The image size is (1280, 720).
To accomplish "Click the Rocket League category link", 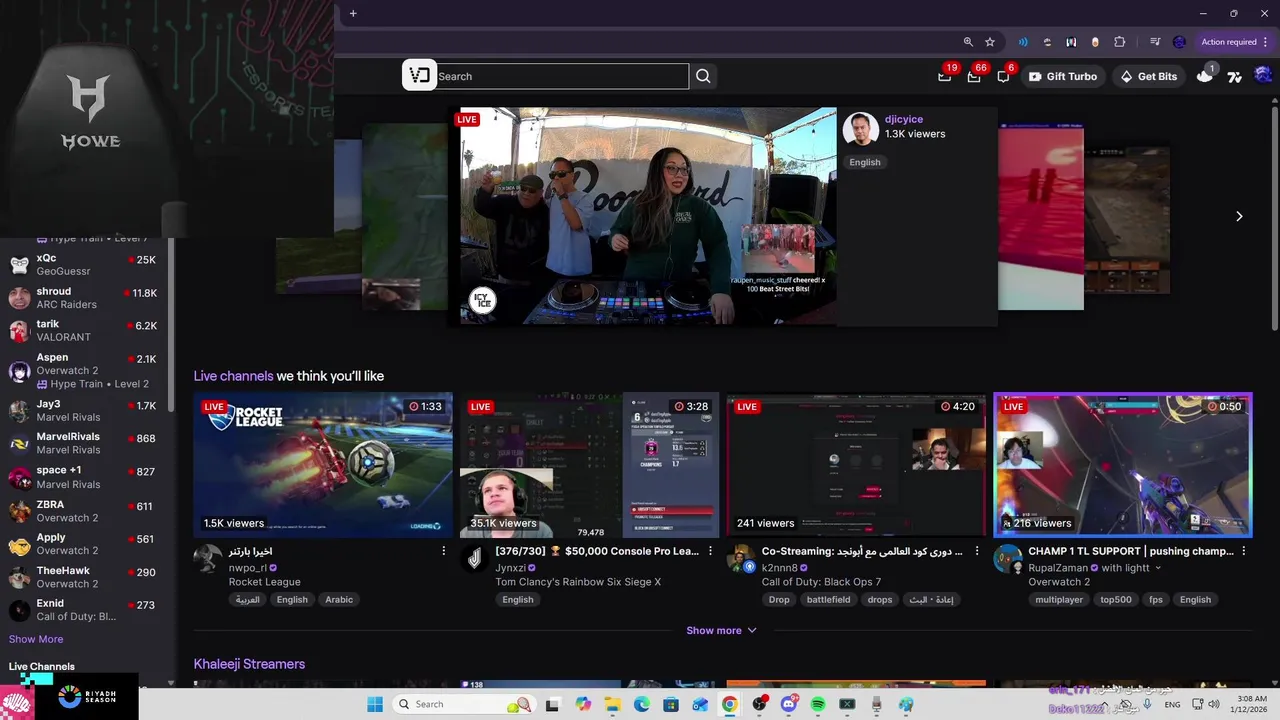I will tap(265, 582).
